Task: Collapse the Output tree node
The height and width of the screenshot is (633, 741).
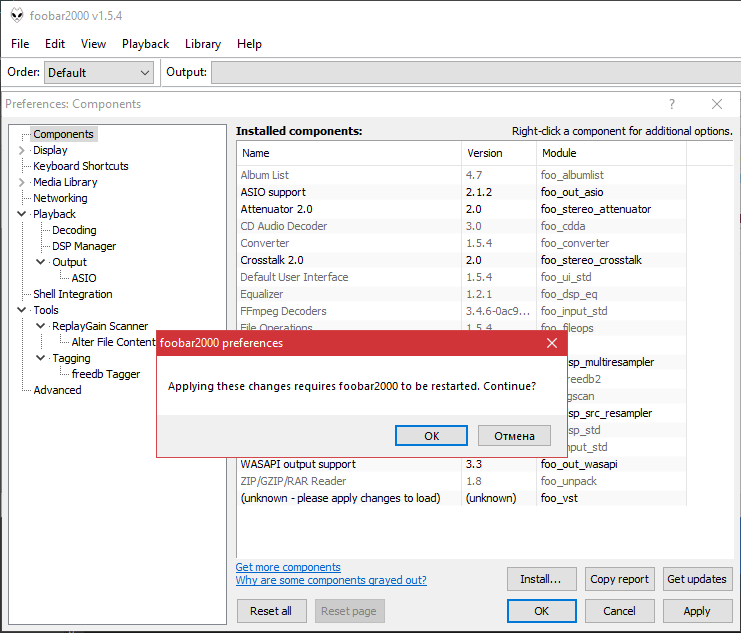Action: click(x=41, y=262)
